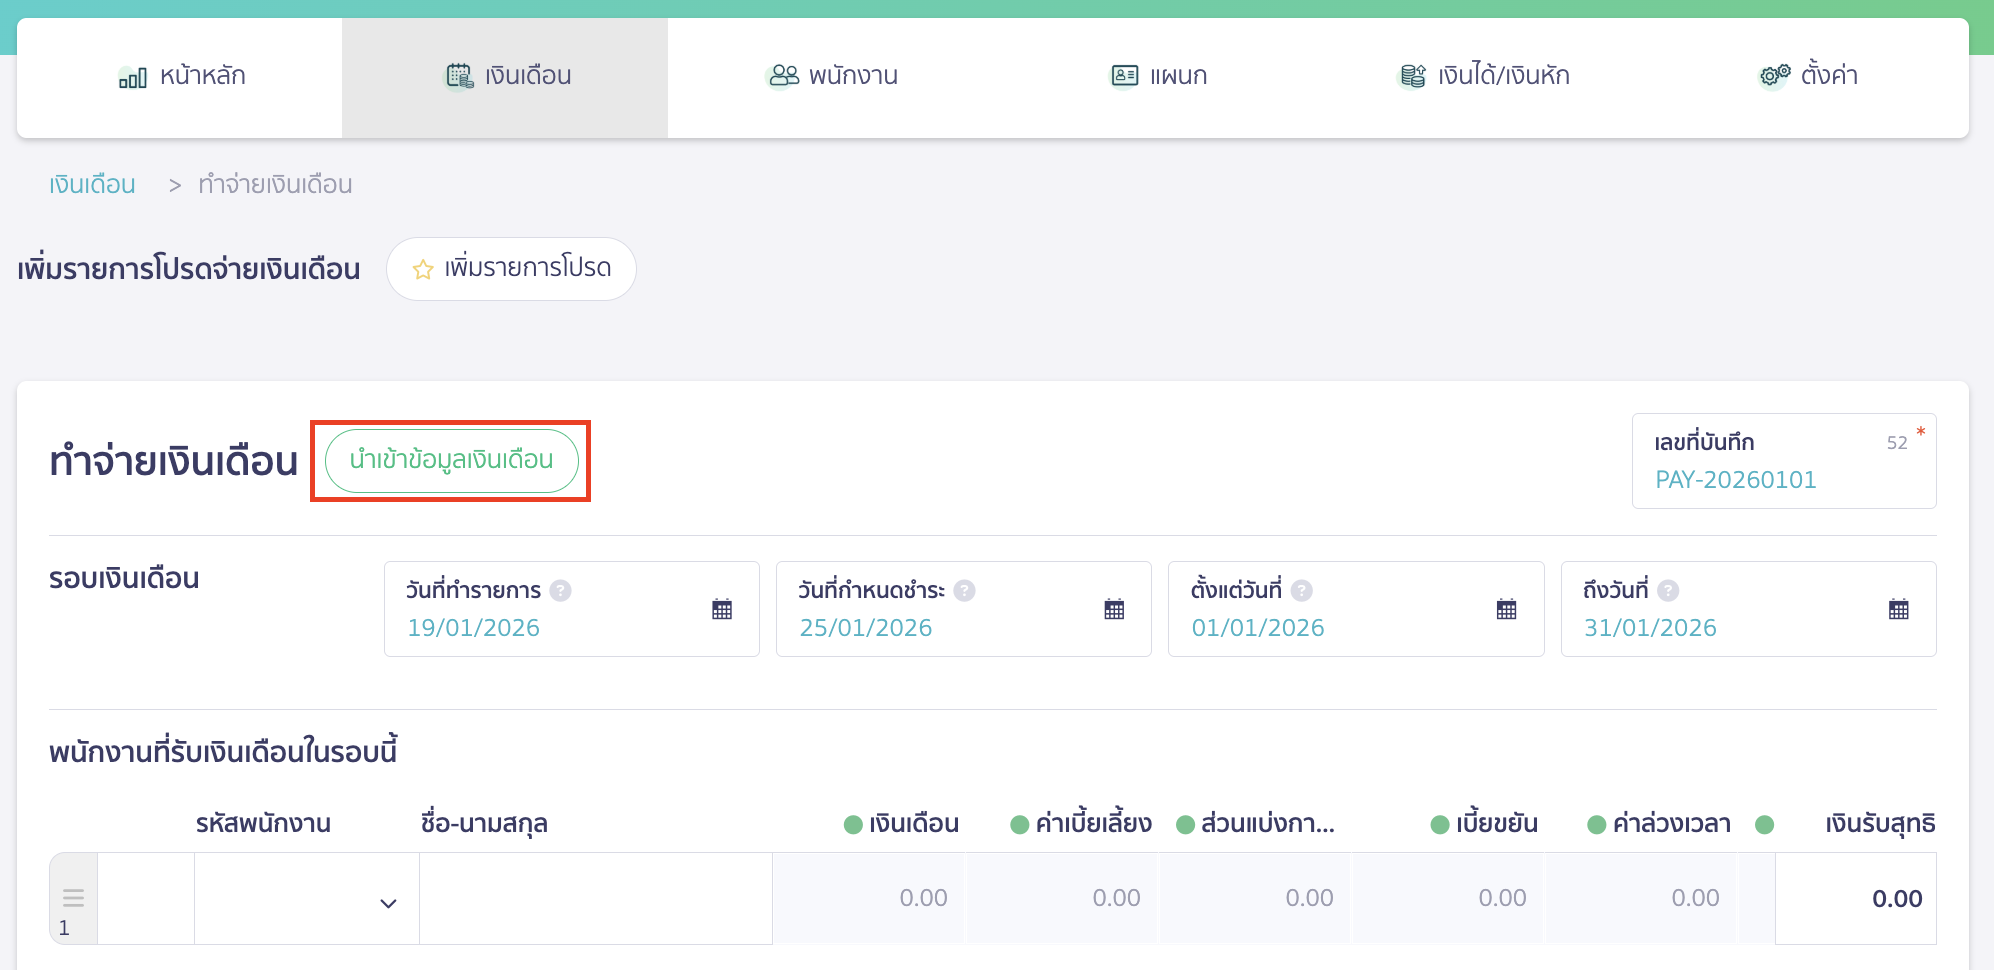
Task: Open calendar picker for ตั้งแต่วันที่
Action: 1506,609
